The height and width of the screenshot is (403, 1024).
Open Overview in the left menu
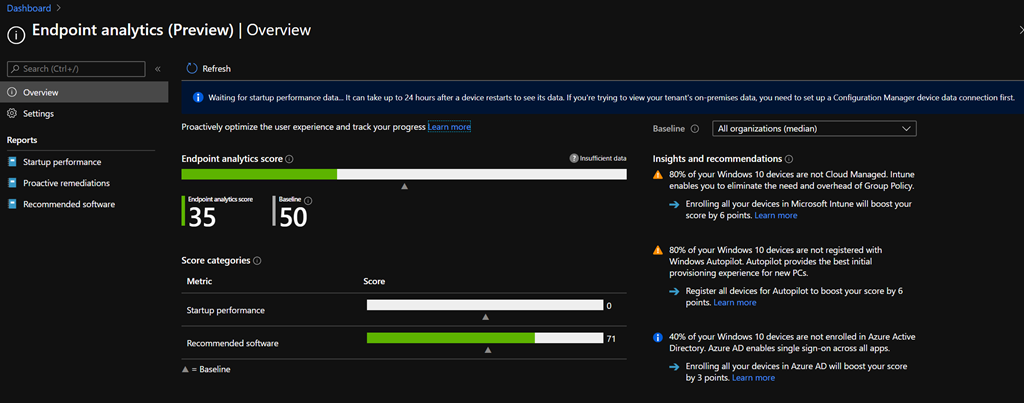40,92
